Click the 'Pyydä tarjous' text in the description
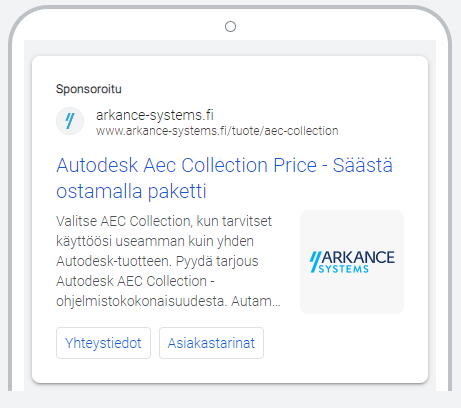The image size is (461, 408). coord(217,261)
